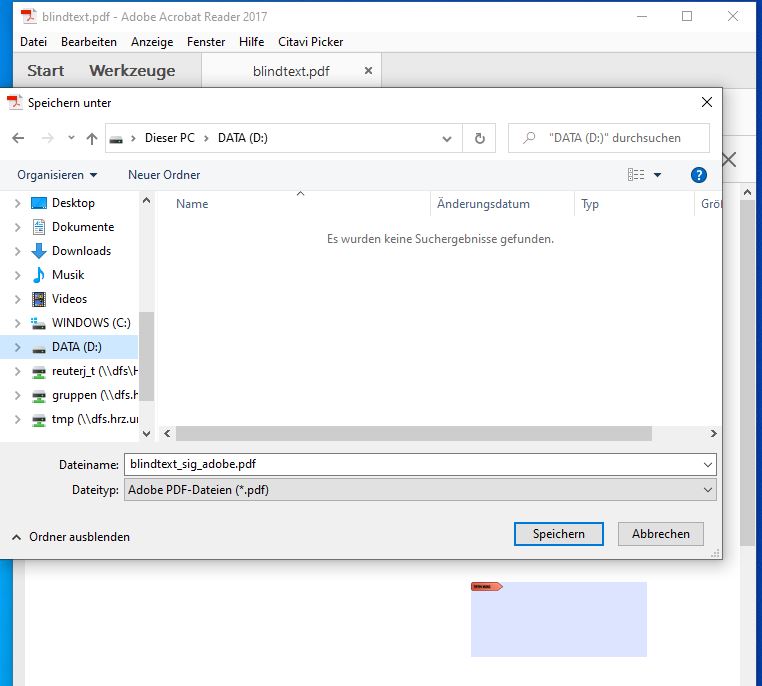
Task: Open the Dateiname history dropdown arrow
Action: pos(708,465)
